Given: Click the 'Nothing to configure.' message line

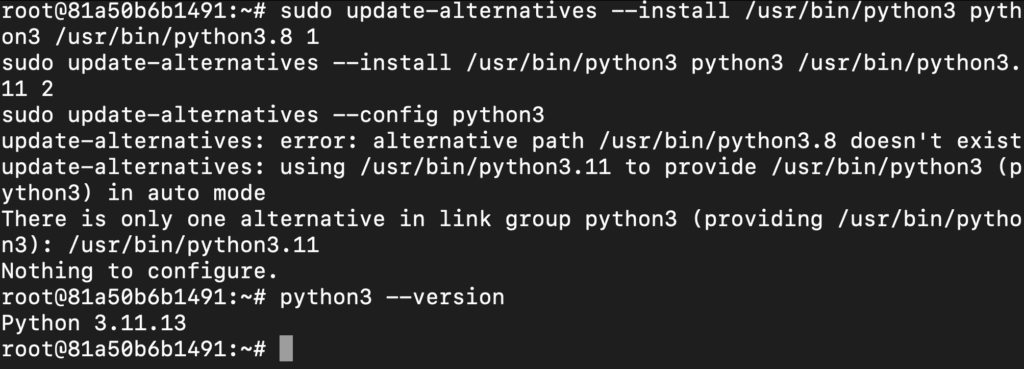Looking at the screenshot, I should (140, 271).
